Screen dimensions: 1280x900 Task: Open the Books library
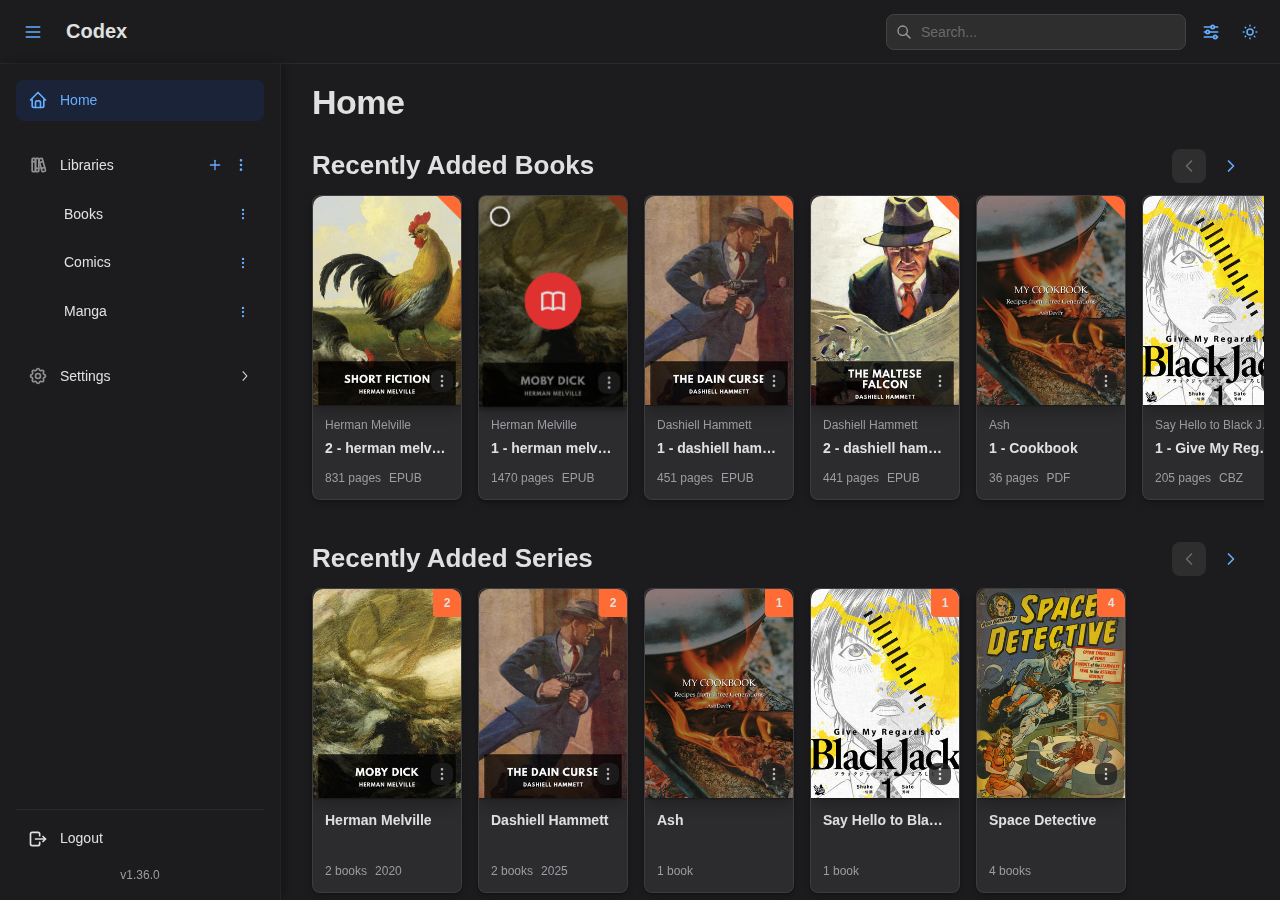pyautogui.click(x=83, y=214)
